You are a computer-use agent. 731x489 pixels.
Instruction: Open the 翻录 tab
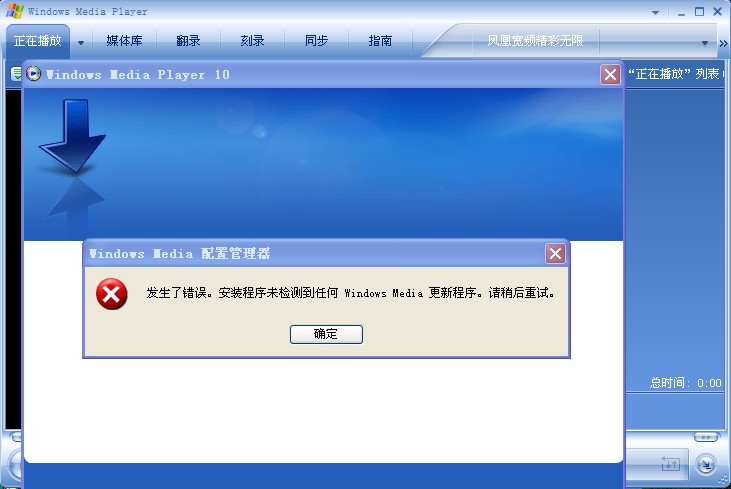point(188,41)
